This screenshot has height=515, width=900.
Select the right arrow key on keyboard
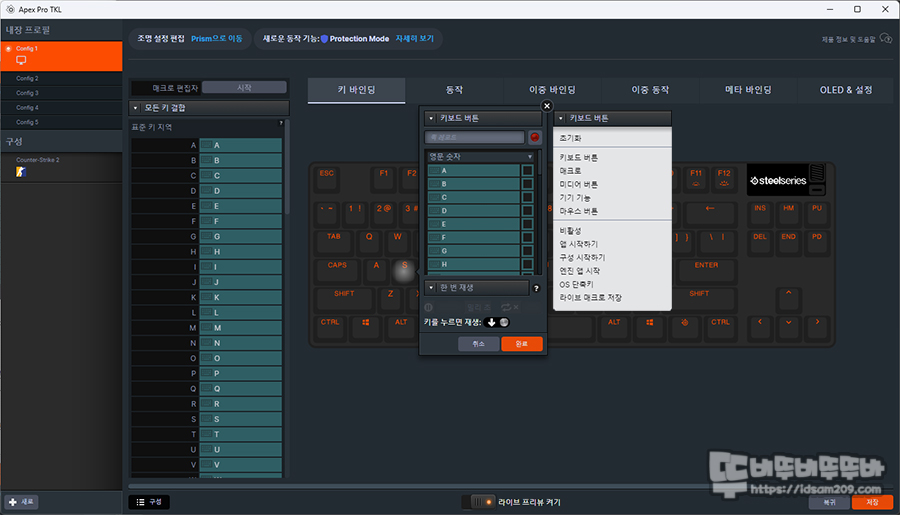click(817, 327)
